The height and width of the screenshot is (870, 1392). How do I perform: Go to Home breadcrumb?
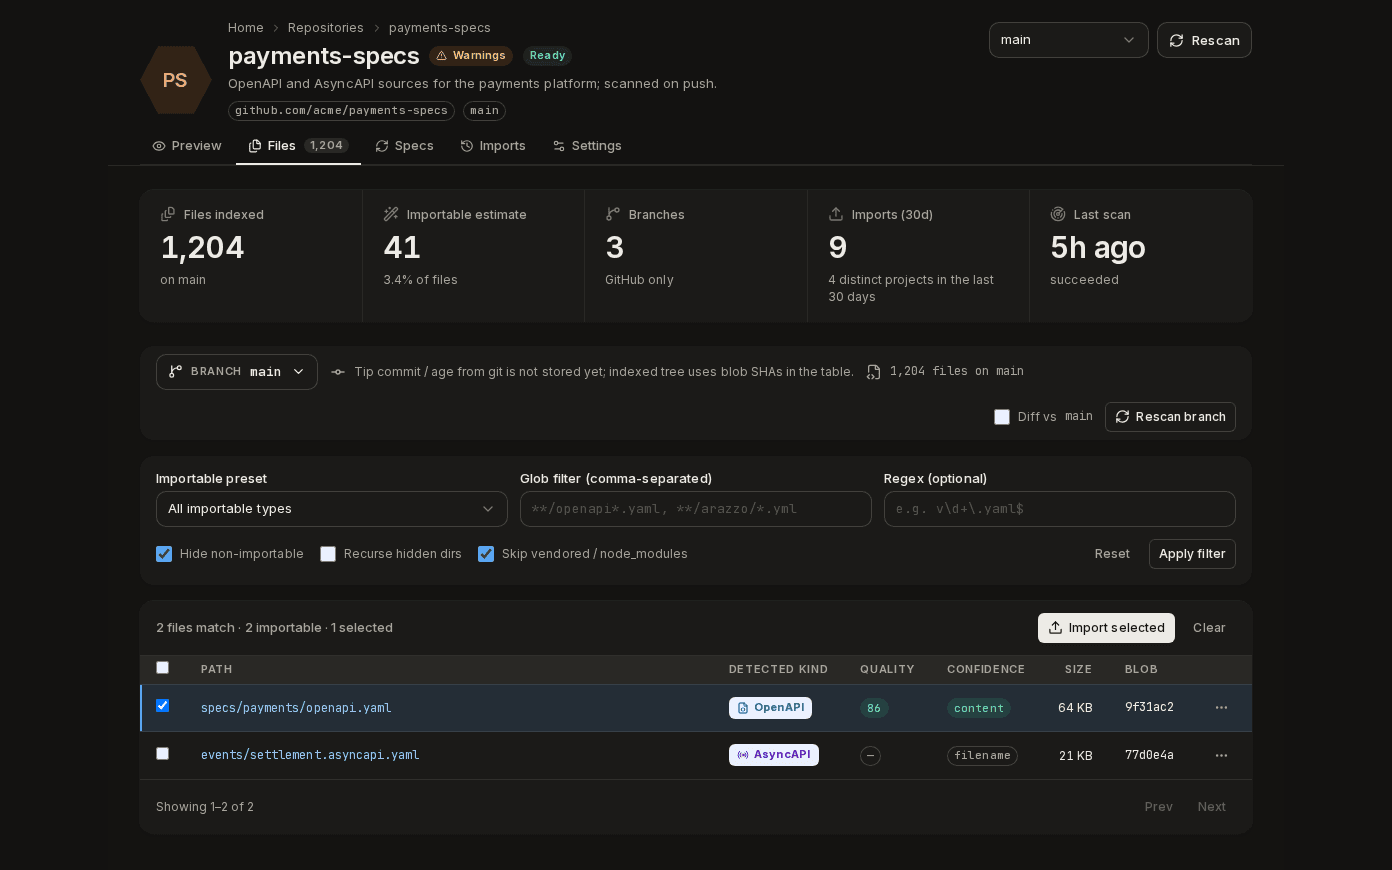tap(246, 28)
